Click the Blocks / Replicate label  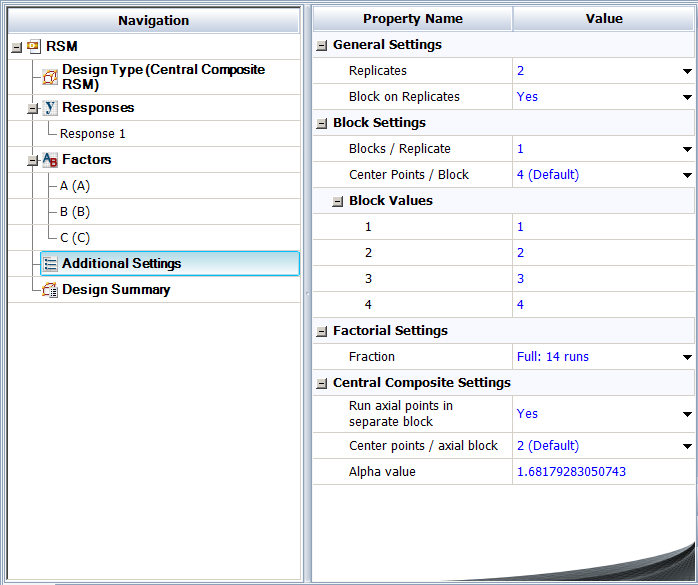coord(400,149)
